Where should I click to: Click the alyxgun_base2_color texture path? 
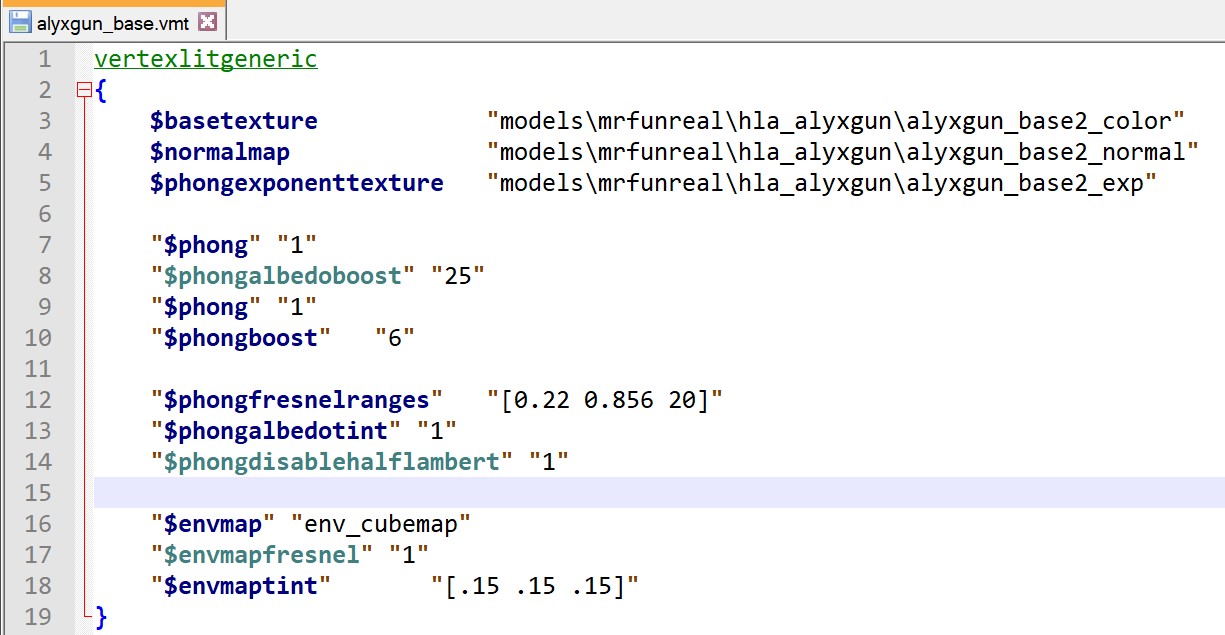click(x=836, y=121)
